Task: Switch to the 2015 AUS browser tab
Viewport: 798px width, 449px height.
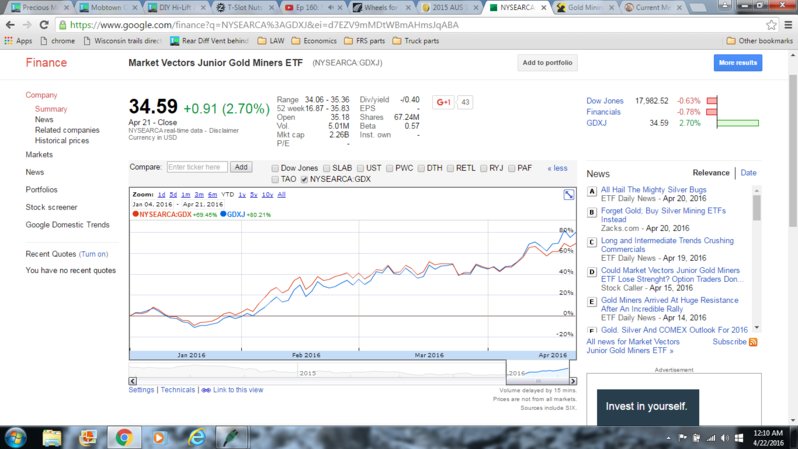Action: pyautogui.click(x=449, y=8)
